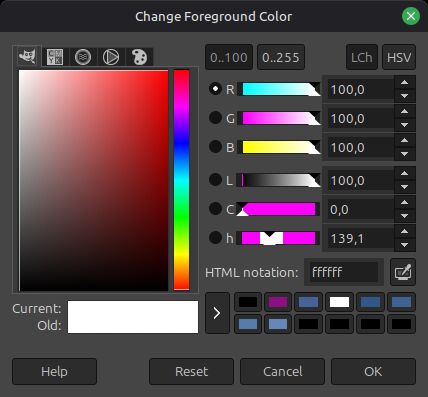Click the Old color preview
Image resolution: width=428 pixels, height=397 pixels.
pos(133,325)
